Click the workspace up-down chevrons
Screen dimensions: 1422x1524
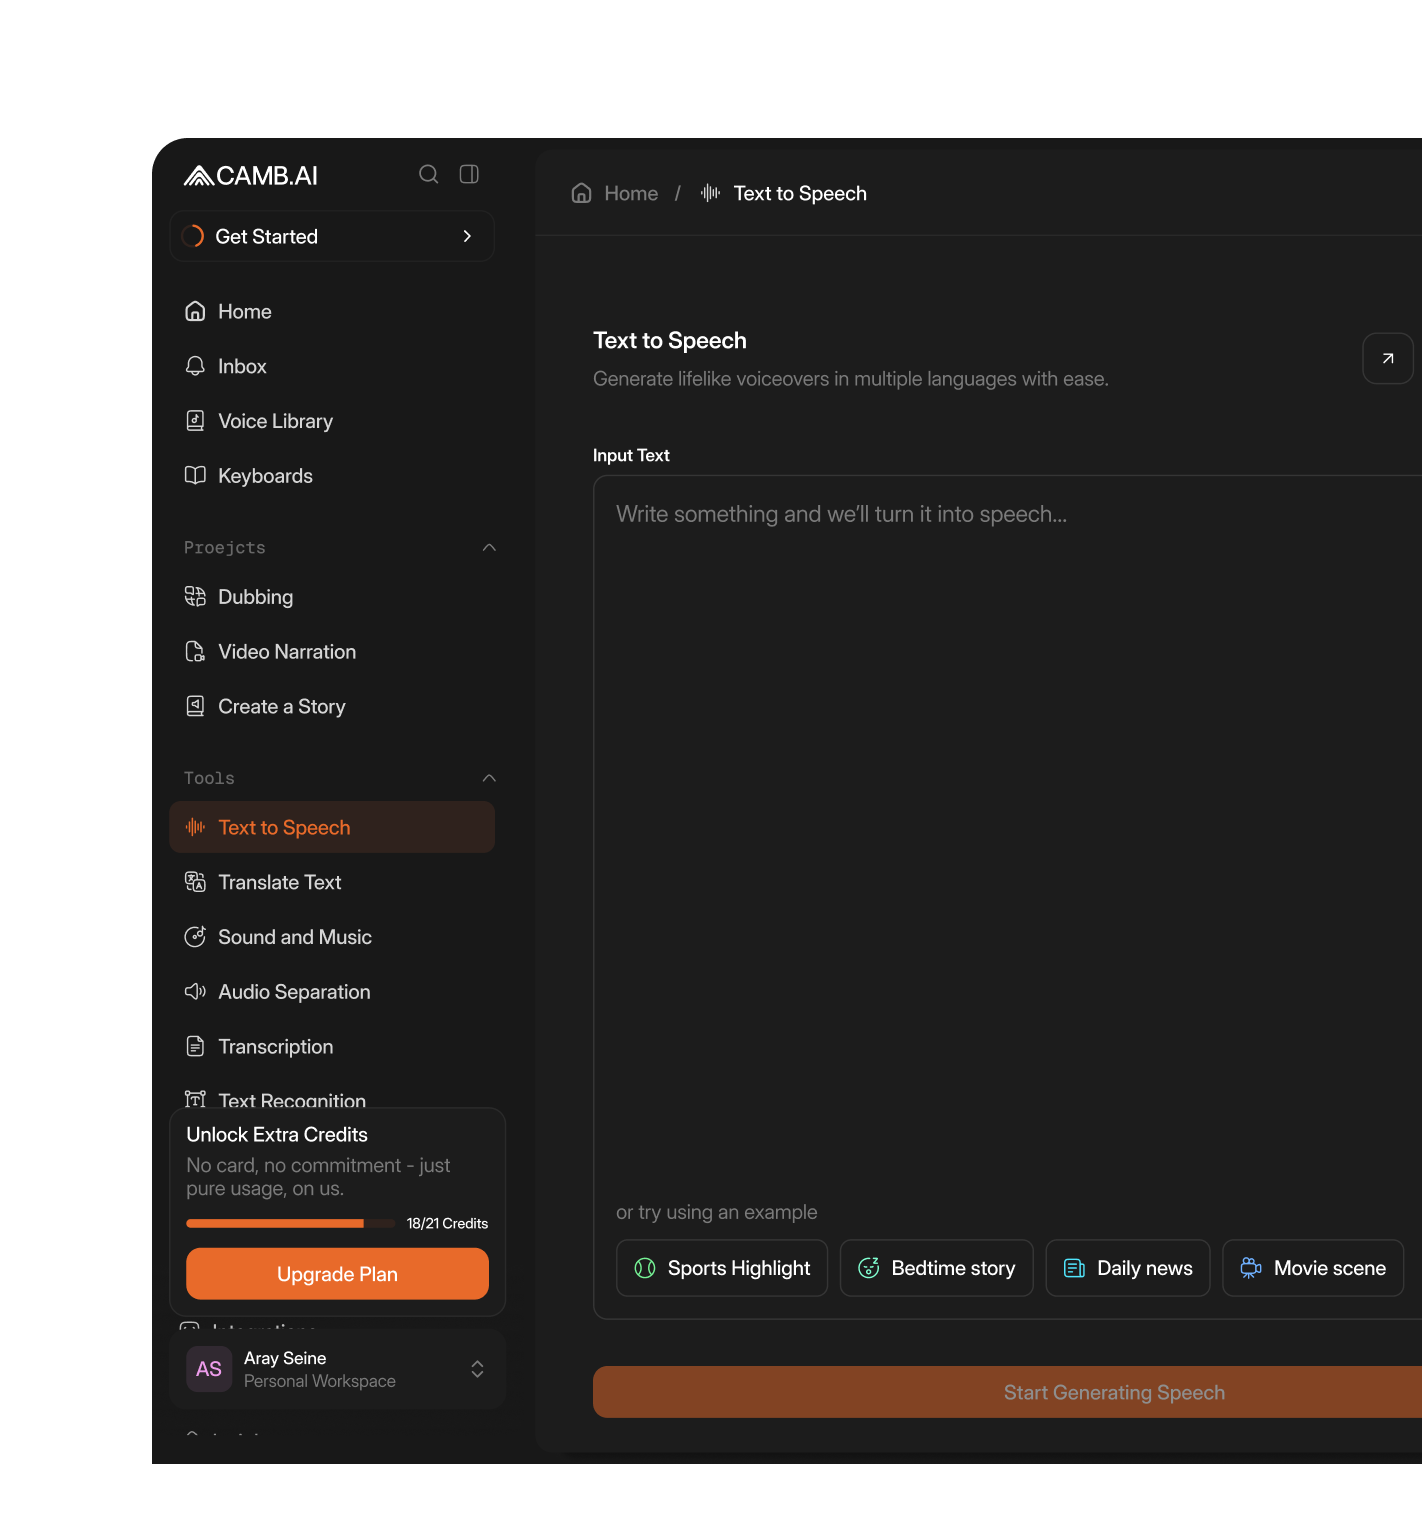click(478, 1369)
